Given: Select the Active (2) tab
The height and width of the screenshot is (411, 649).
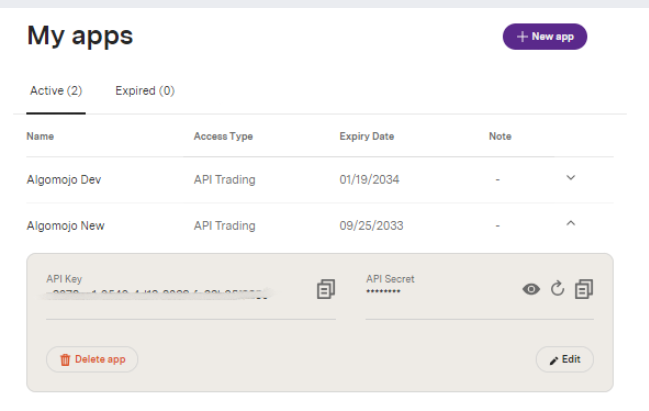Looking at the screenshot, I should click(56, 91).
